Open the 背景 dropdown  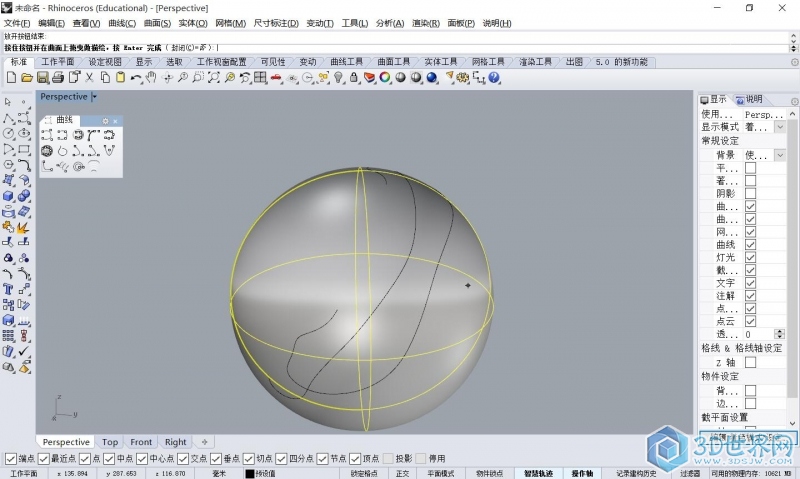click(780, 155)
